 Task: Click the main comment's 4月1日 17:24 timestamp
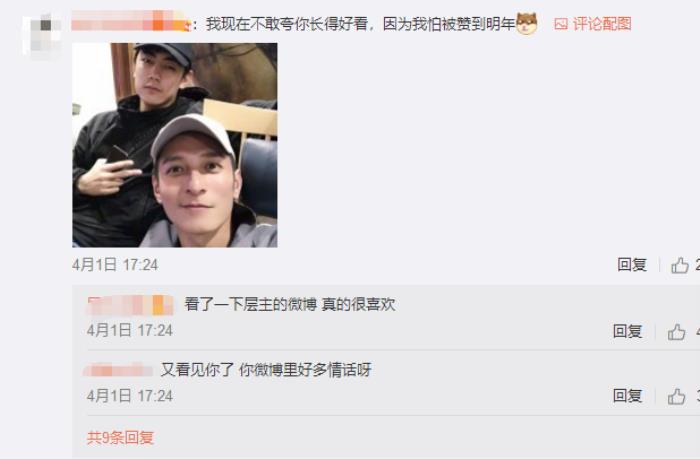coord(115,265)
